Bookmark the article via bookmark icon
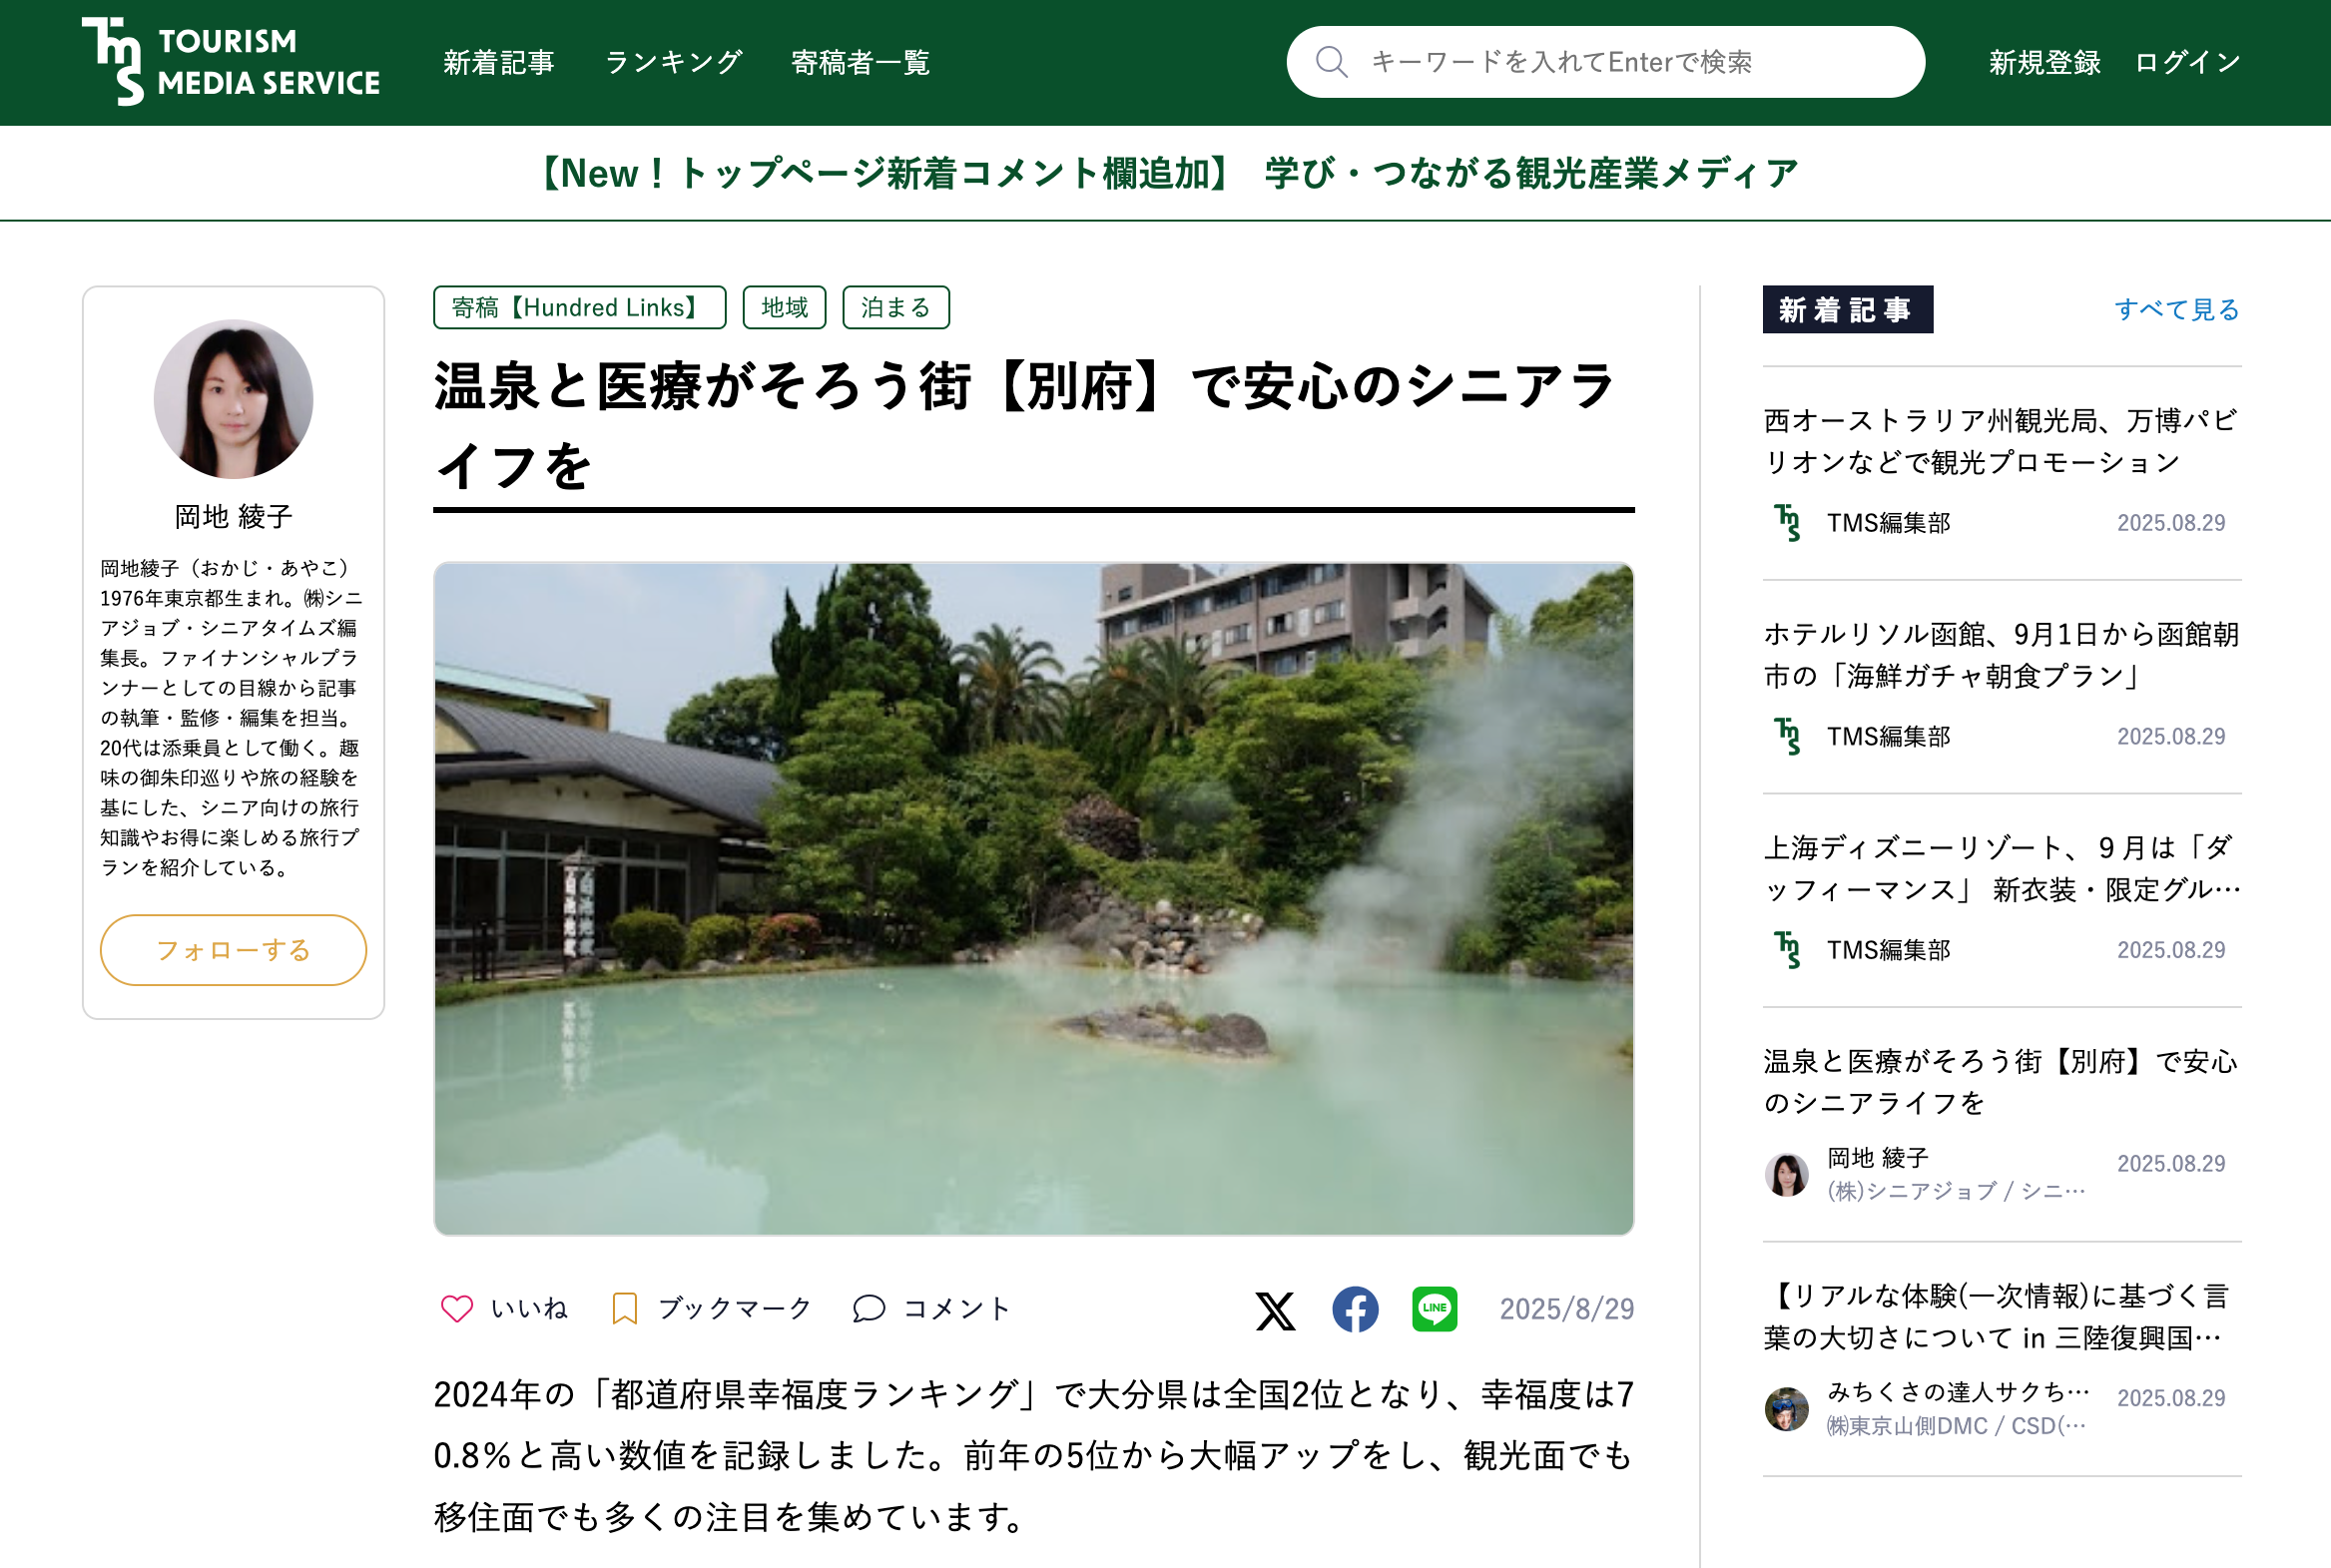The height and width of the screenshot is (1568, 2331). (624, 1308)
